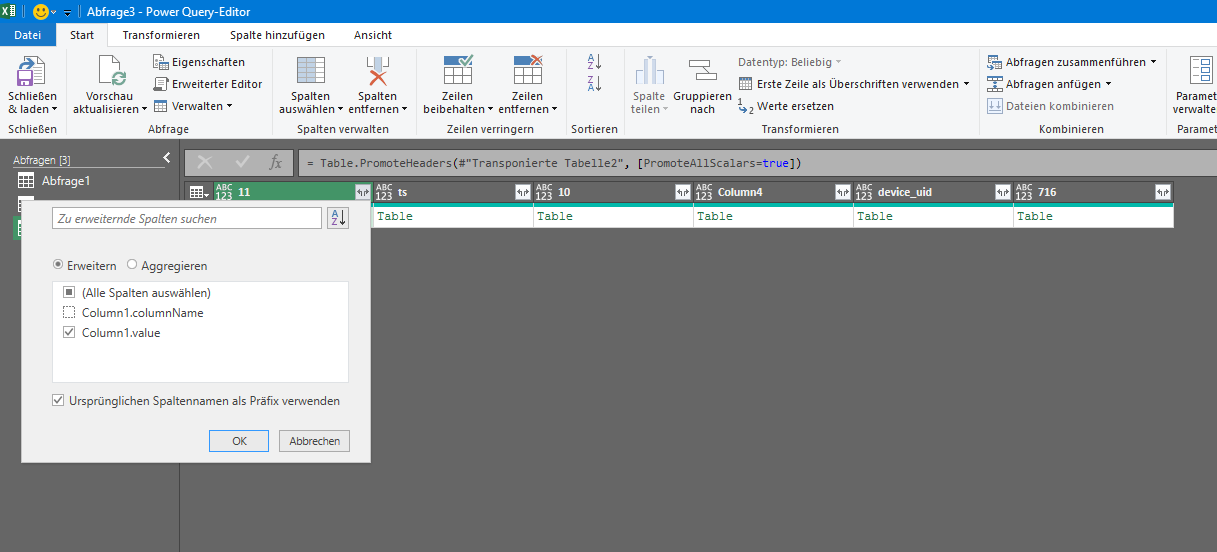Confirm formula with checkmark icon
This screenshot has width=1217, height=552.
242,162
